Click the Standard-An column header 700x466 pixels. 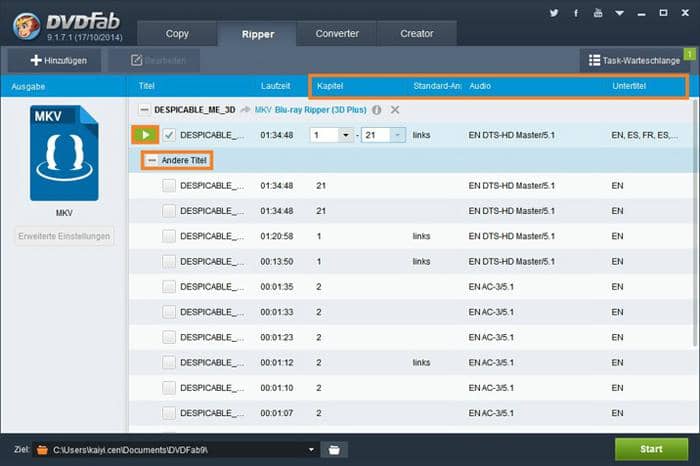click(437, 86)
